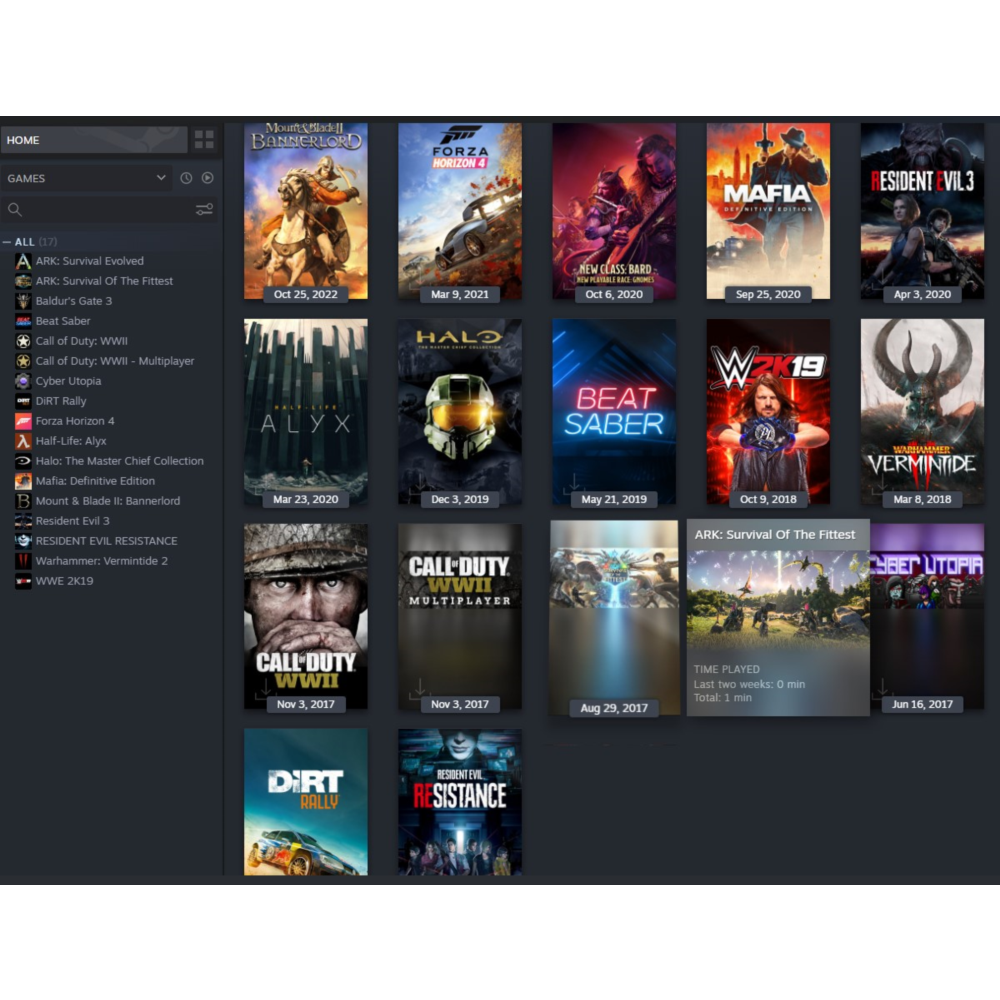Click Mount & Blade II list icon

(23, 501)
